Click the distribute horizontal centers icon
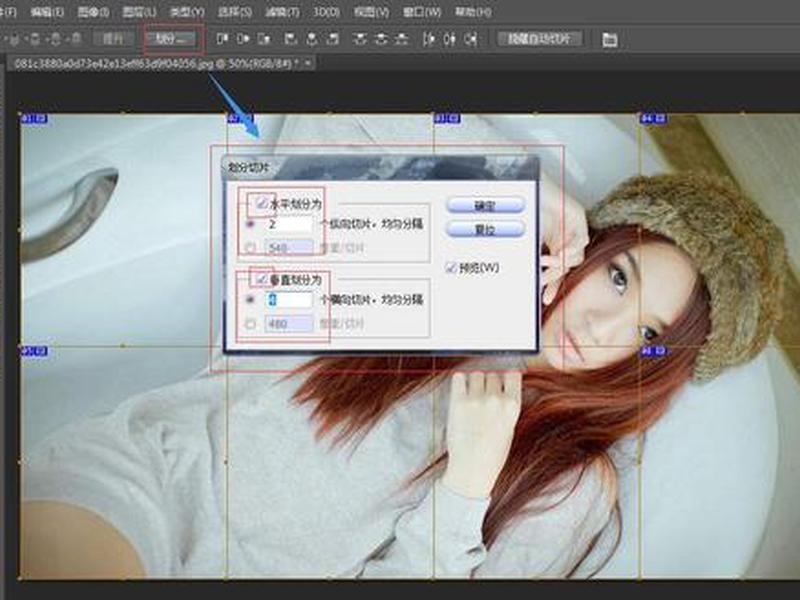The height and width of the screenshot is (600, 800). pyautogui.click(x=449, y=39)
